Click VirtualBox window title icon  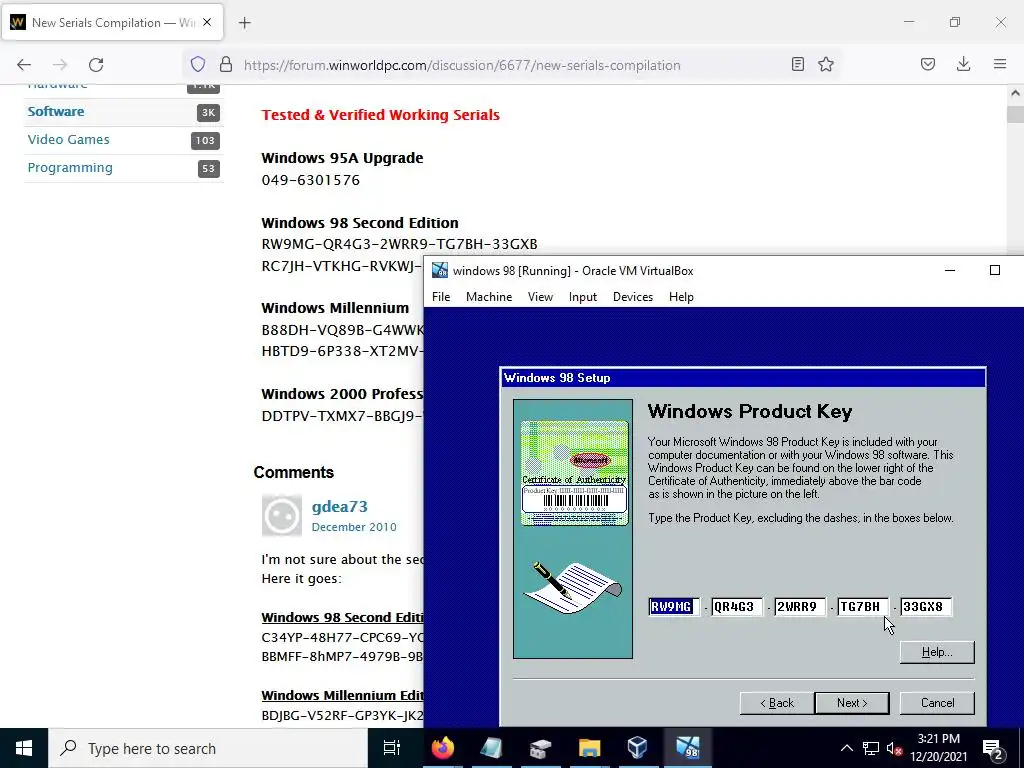(x=440, y=270)
